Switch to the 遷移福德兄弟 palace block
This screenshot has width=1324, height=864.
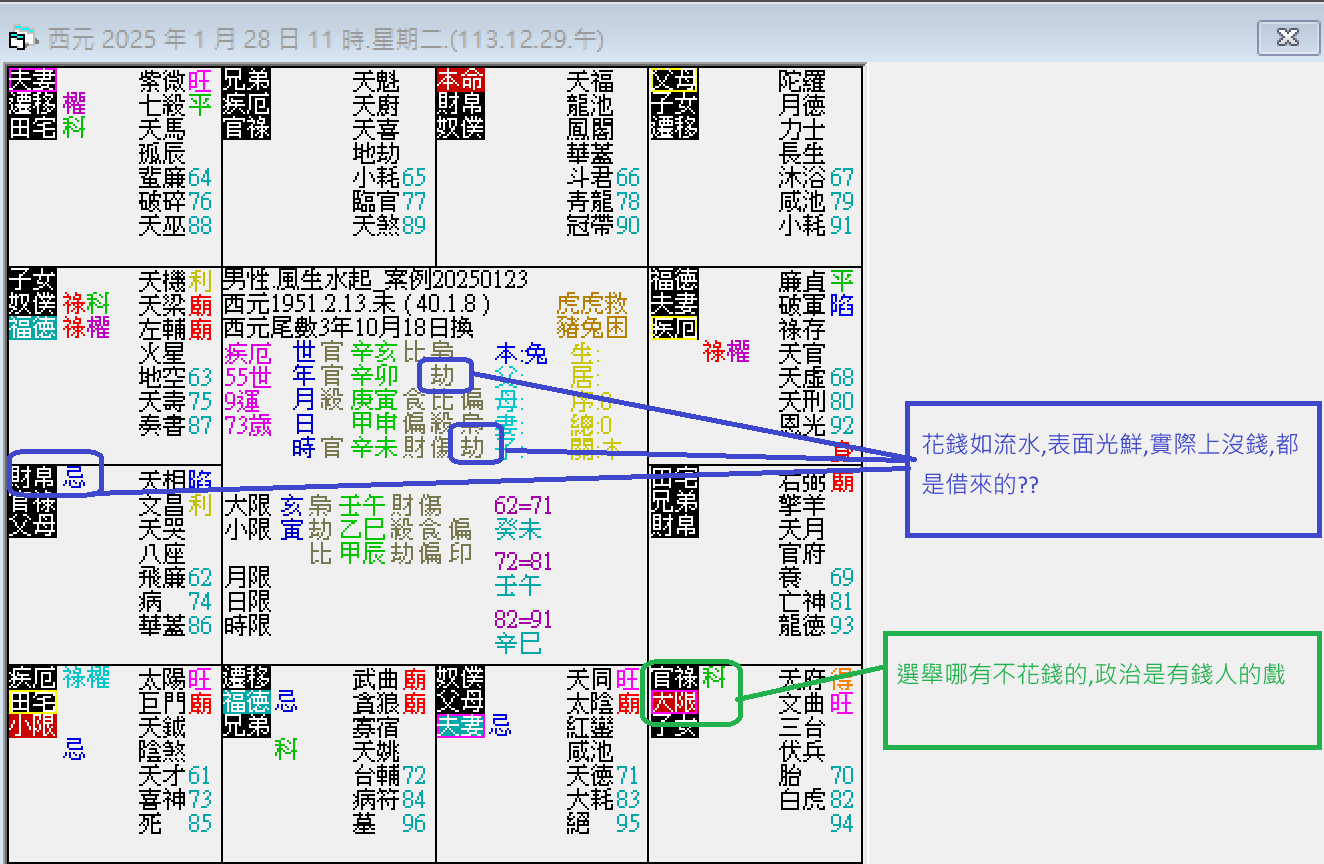point(247,700)
